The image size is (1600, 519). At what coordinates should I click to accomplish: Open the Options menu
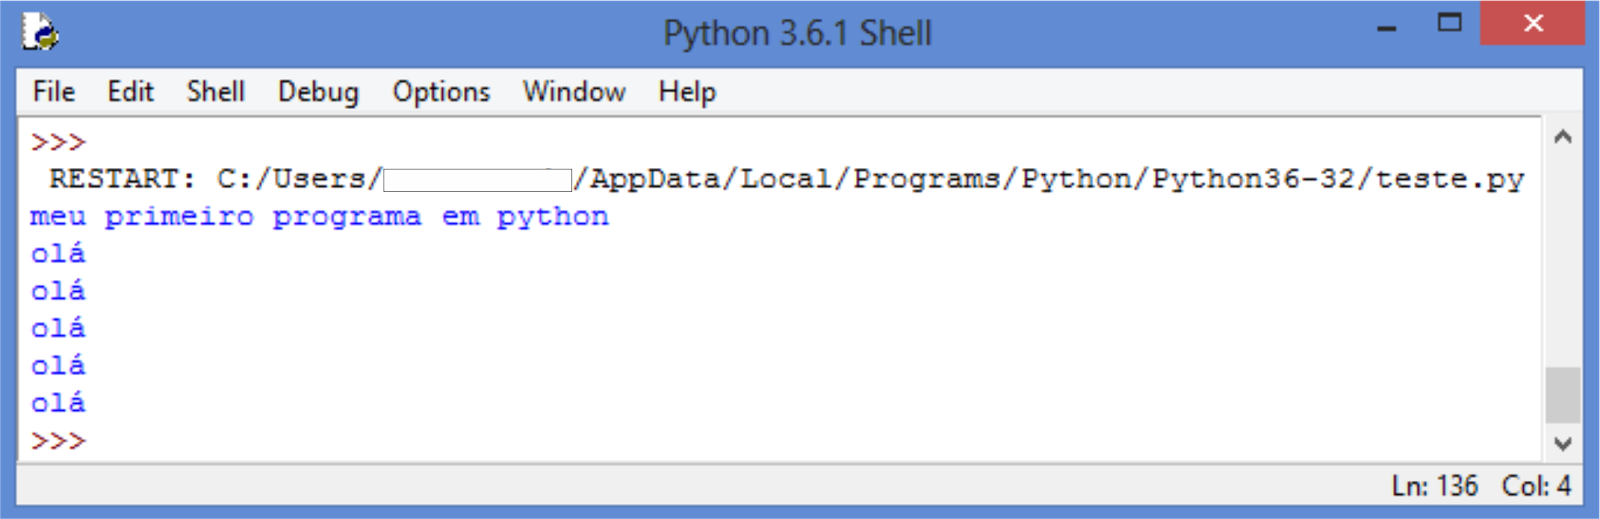click(441, 92)
